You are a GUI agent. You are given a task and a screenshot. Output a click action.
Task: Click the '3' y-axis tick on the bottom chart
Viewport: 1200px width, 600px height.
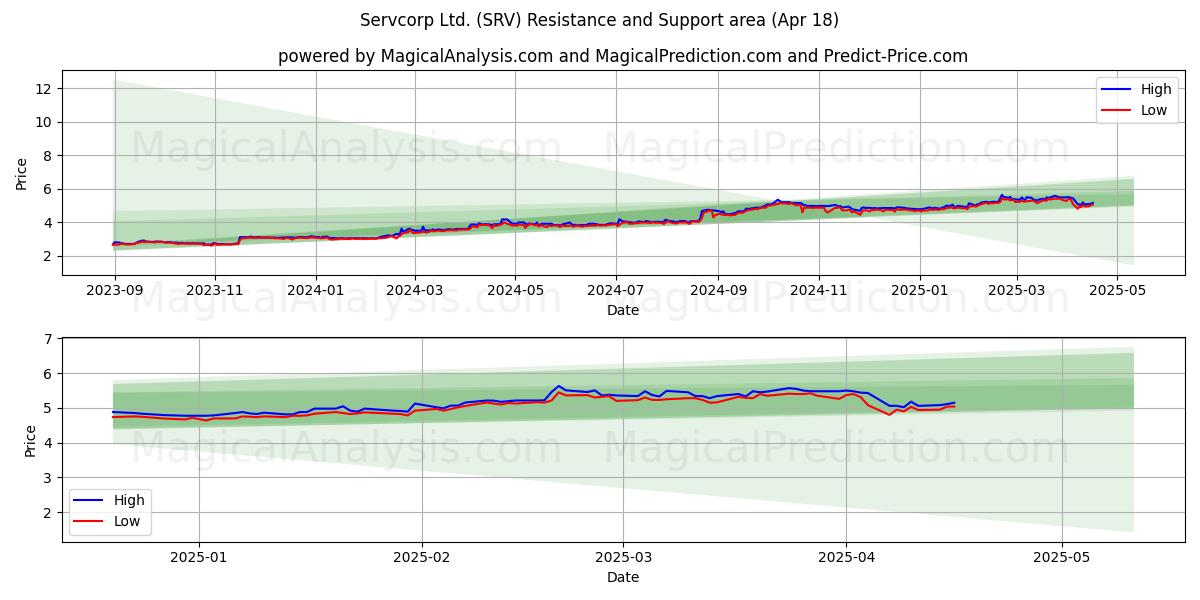click(49, 478)
